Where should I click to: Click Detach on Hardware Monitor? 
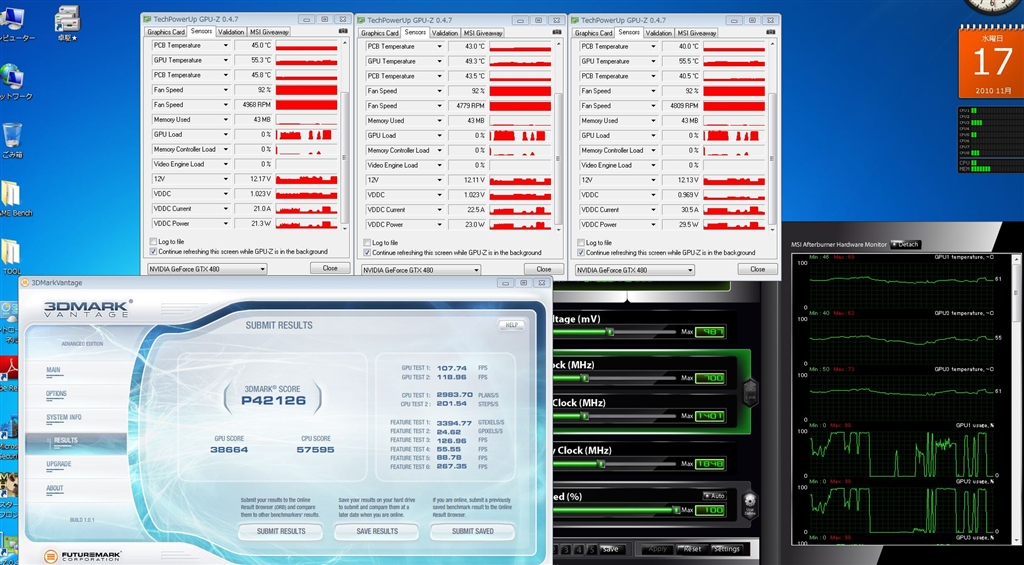click(x=906, y=244)
